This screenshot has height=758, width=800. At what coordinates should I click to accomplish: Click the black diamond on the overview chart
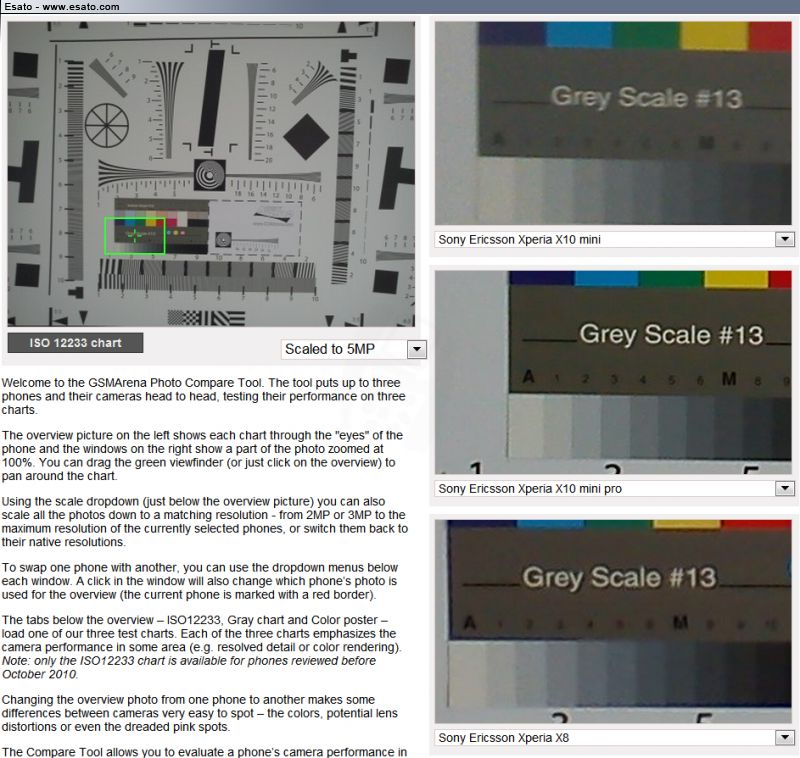tap(306, 136)
